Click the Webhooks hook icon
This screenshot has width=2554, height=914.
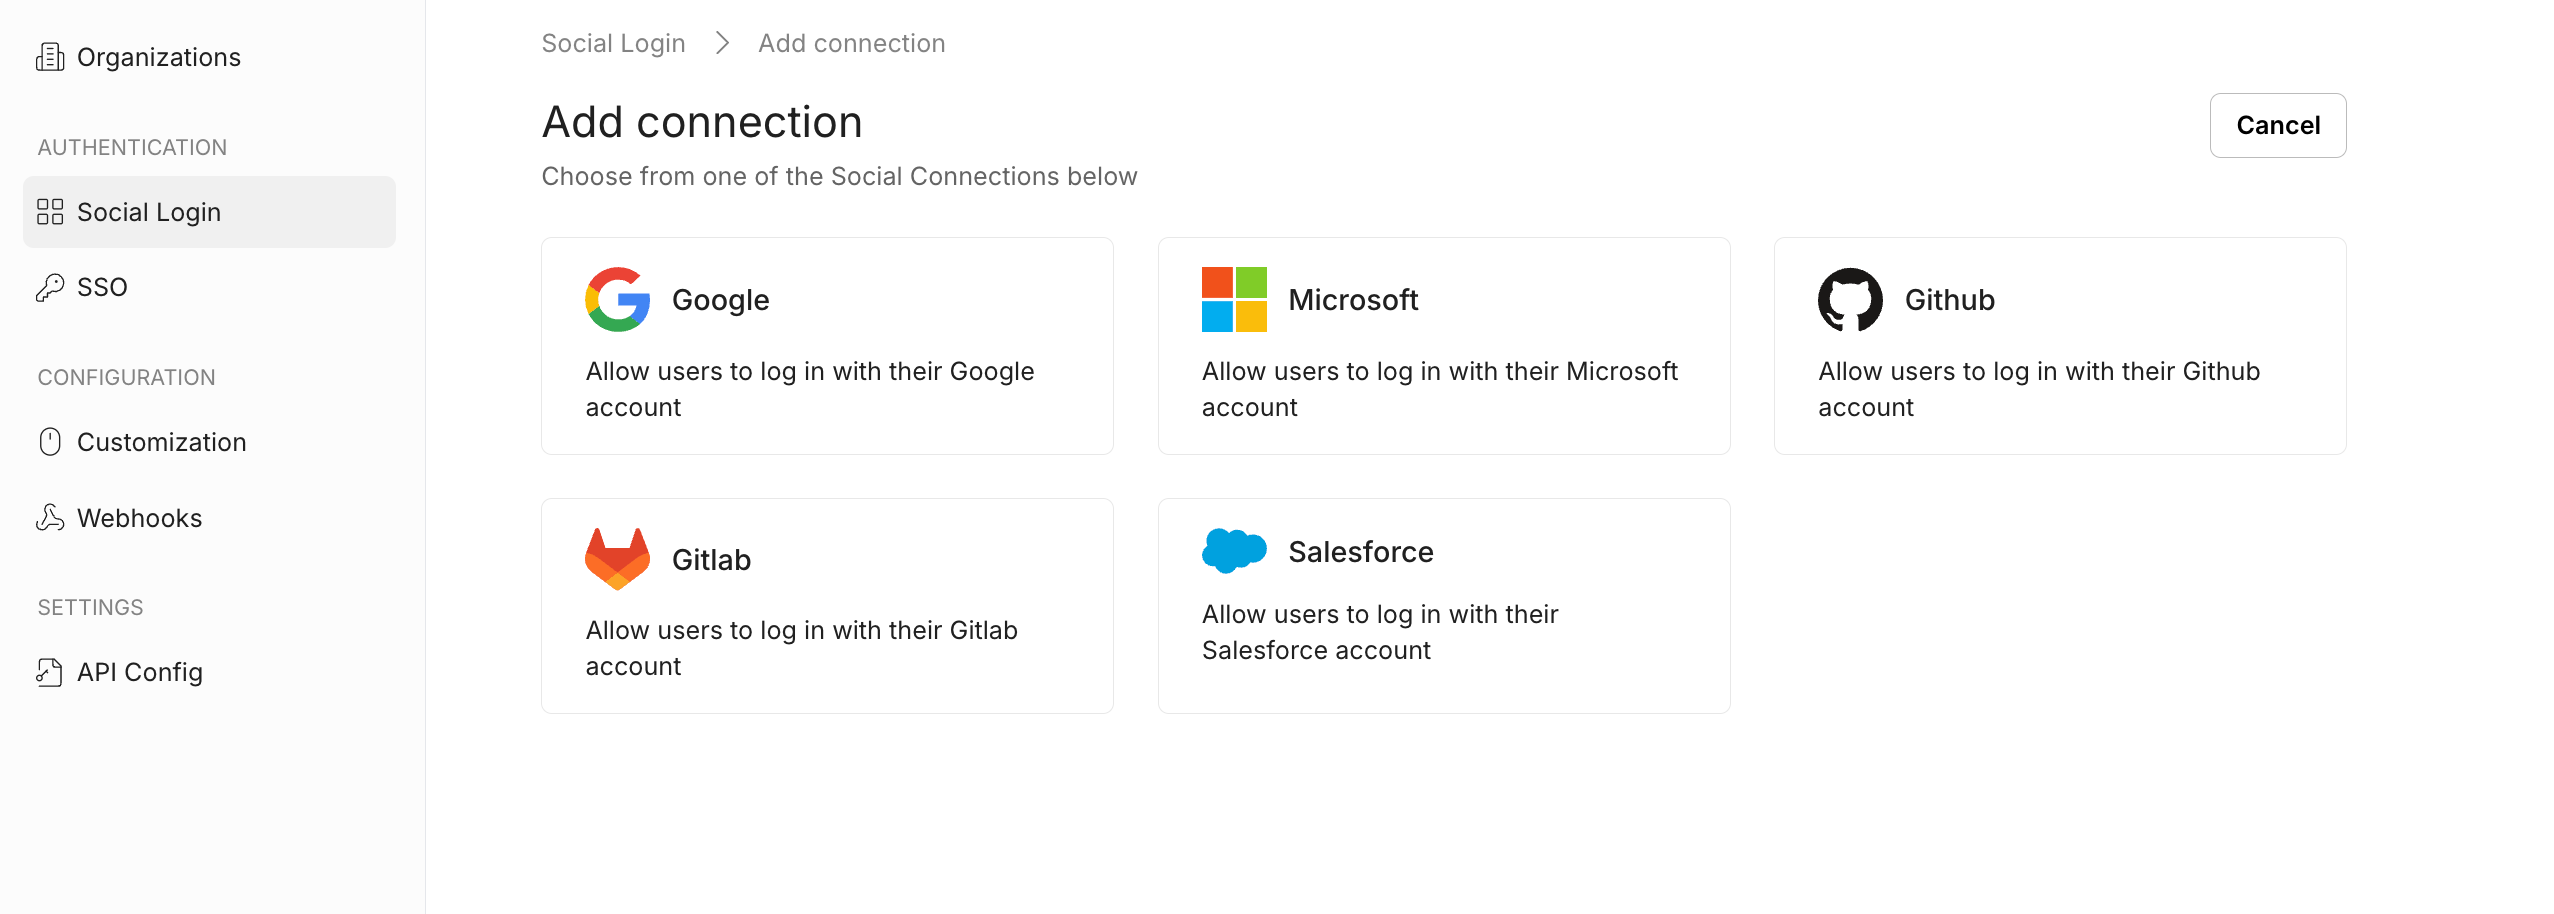[50, 517]
